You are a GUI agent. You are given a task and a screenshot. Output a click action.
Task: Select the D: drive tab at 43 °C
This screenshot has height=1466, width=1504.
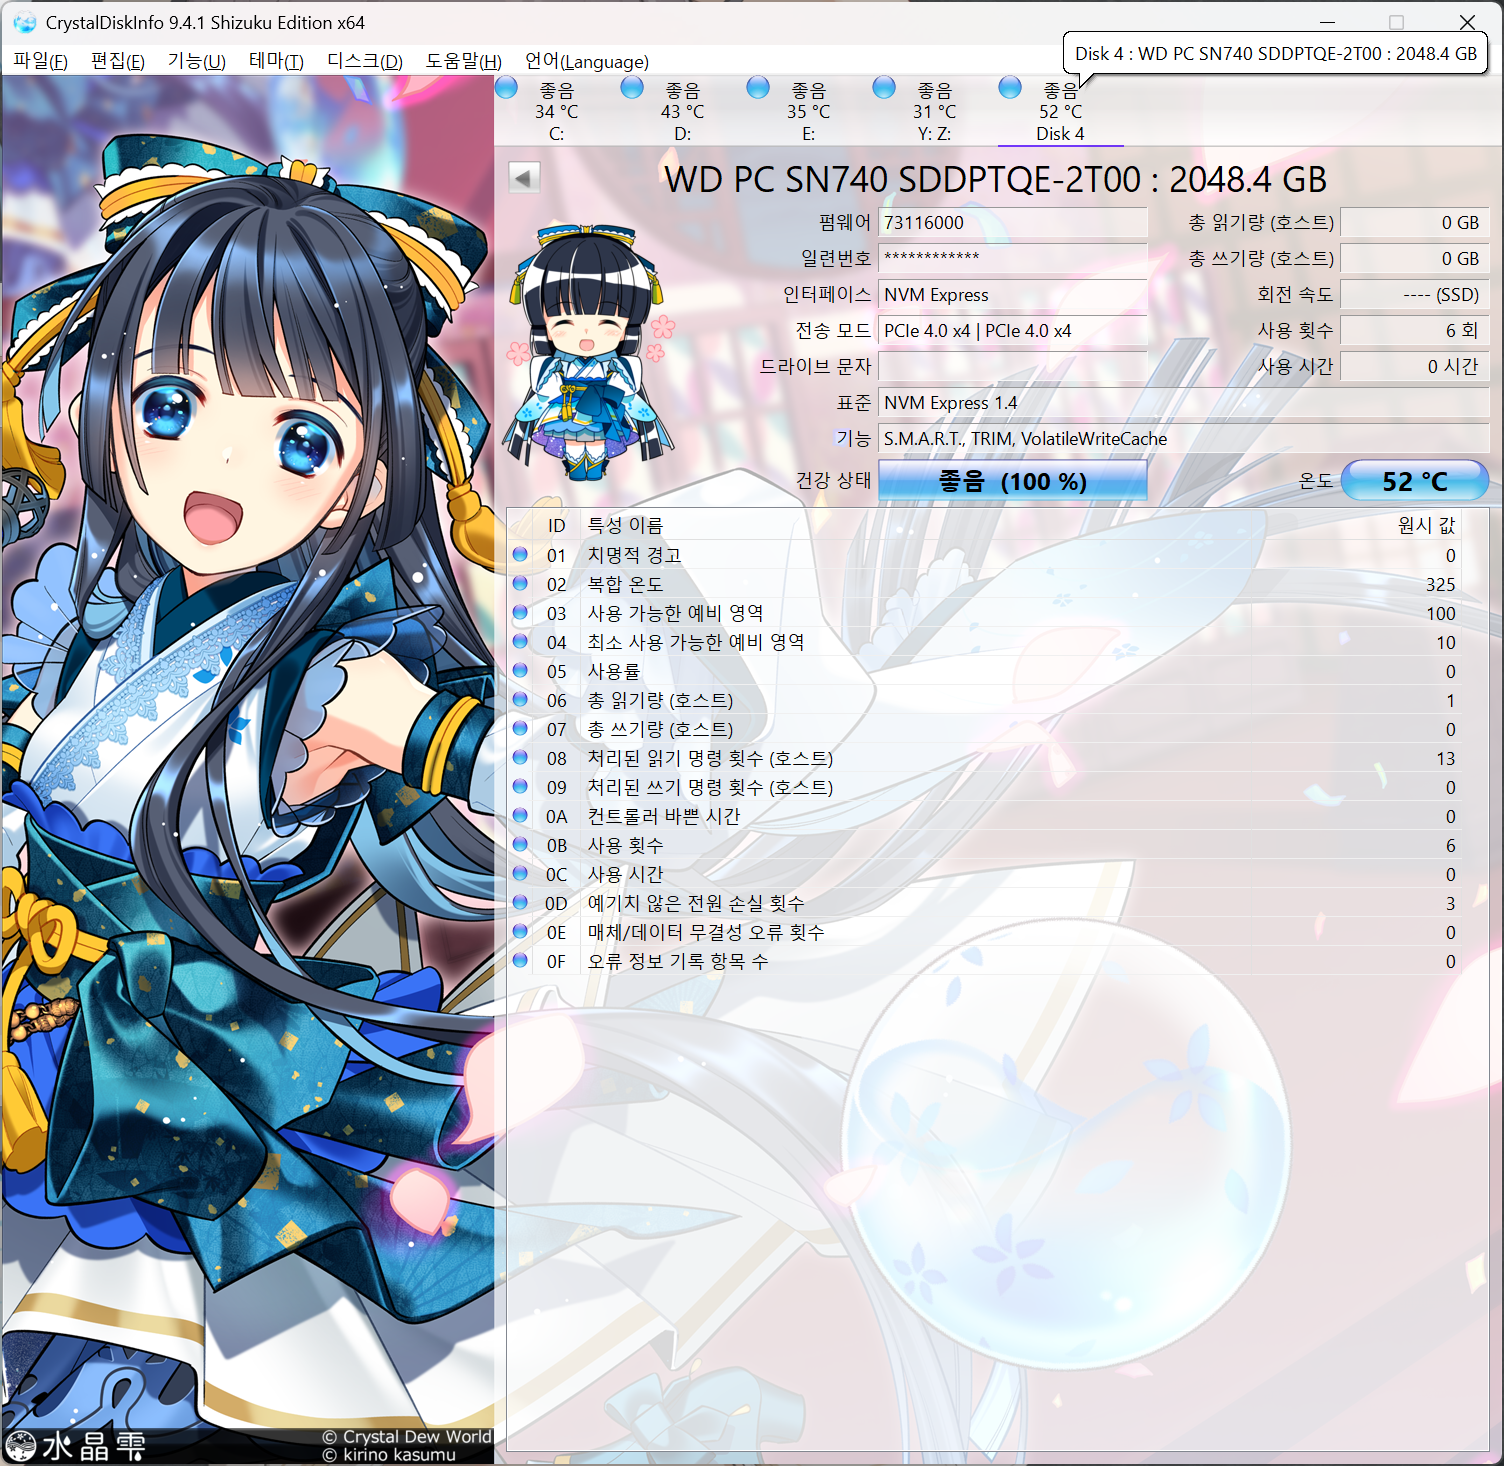(683, 111)
